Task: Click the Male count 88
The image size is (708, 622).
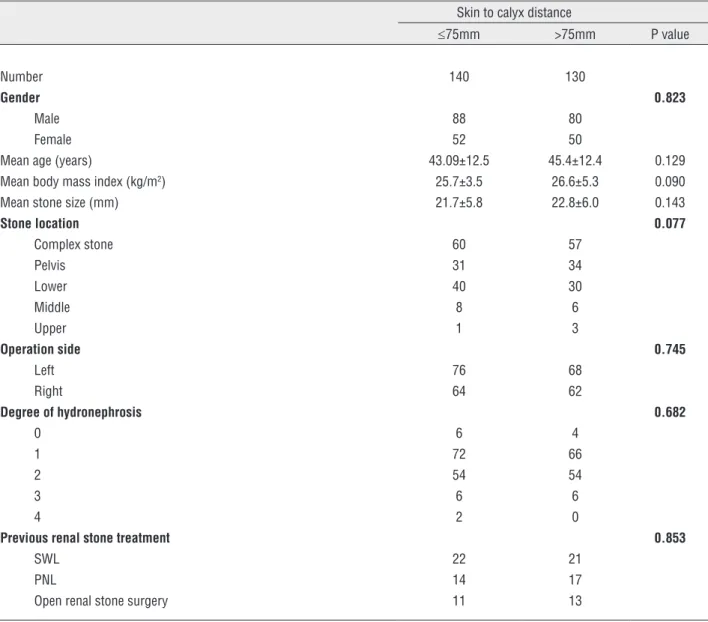Action: (x=459, y=119)
